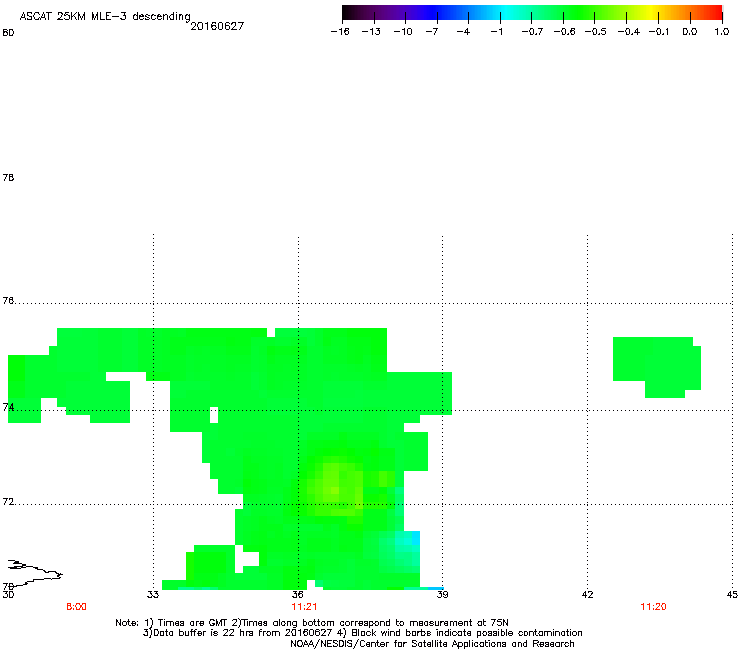Click the longitude label 45
740x650 pixels.
click(732, 594)
